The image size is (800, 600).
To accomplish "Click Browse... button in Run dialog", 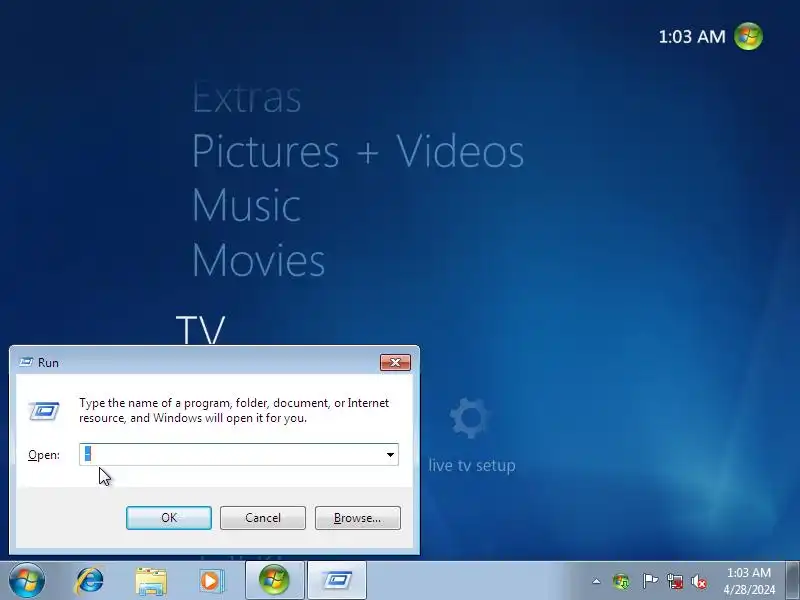I will [358, 518].
